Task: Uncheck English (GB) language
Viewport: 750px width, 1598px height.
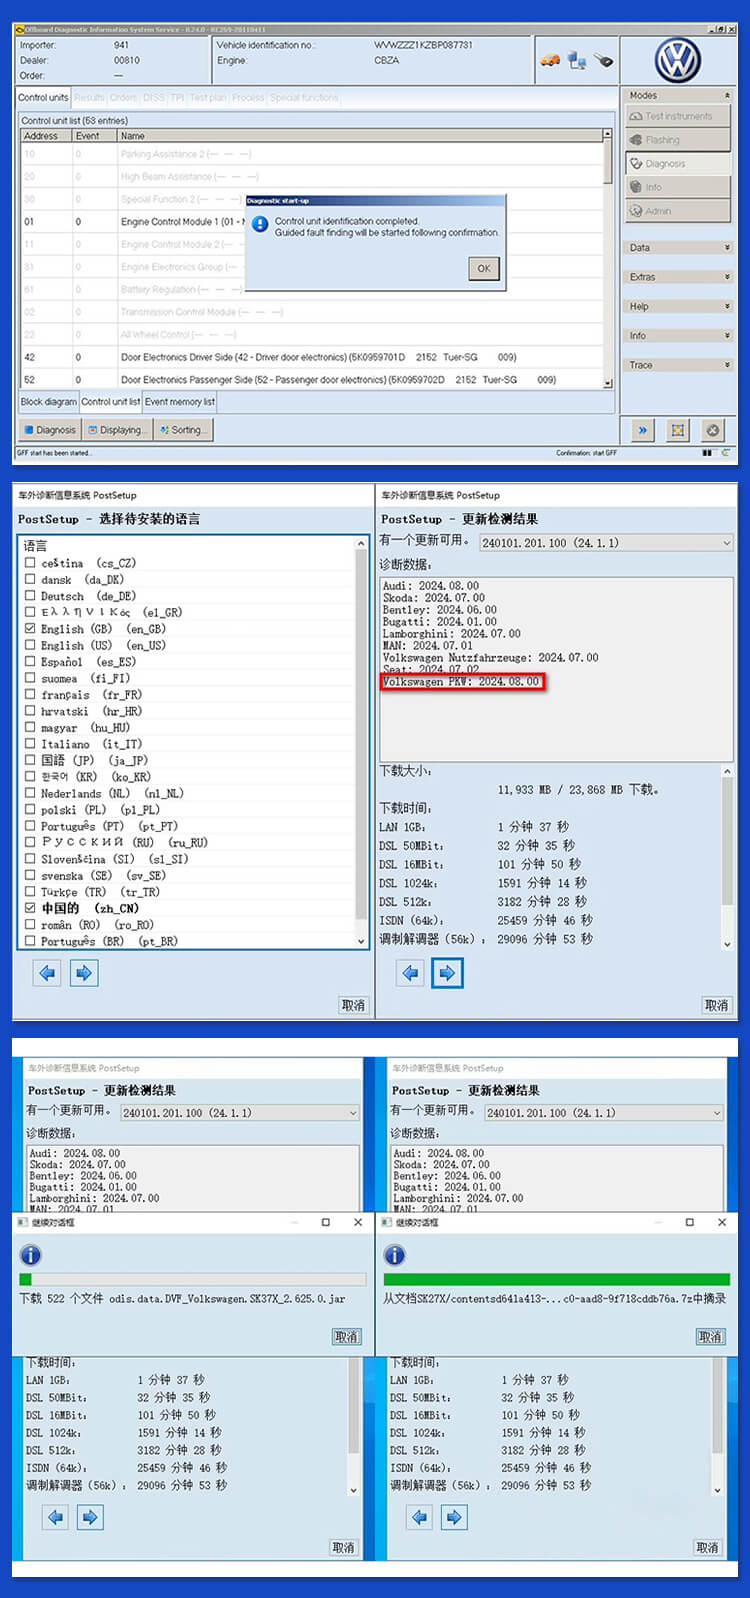Action: pyautogui.click(x=30, y=629)
